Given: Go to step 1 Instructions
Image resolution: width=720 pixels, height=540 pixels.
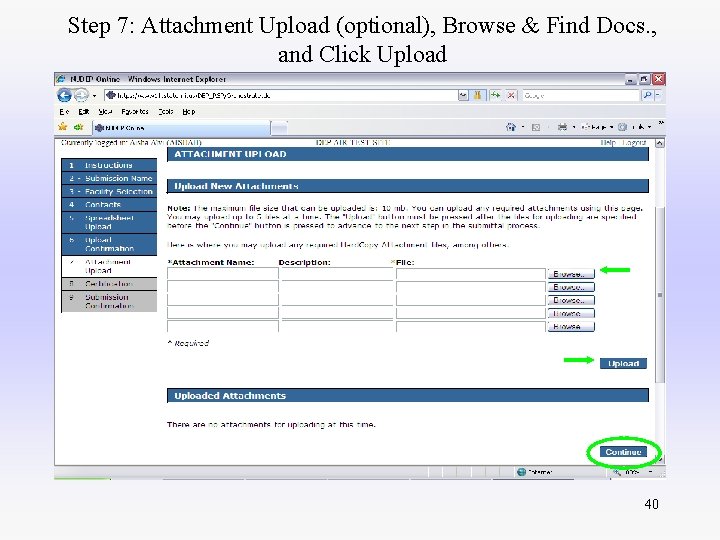Looking at the screenshot, I should coord(109,165).
